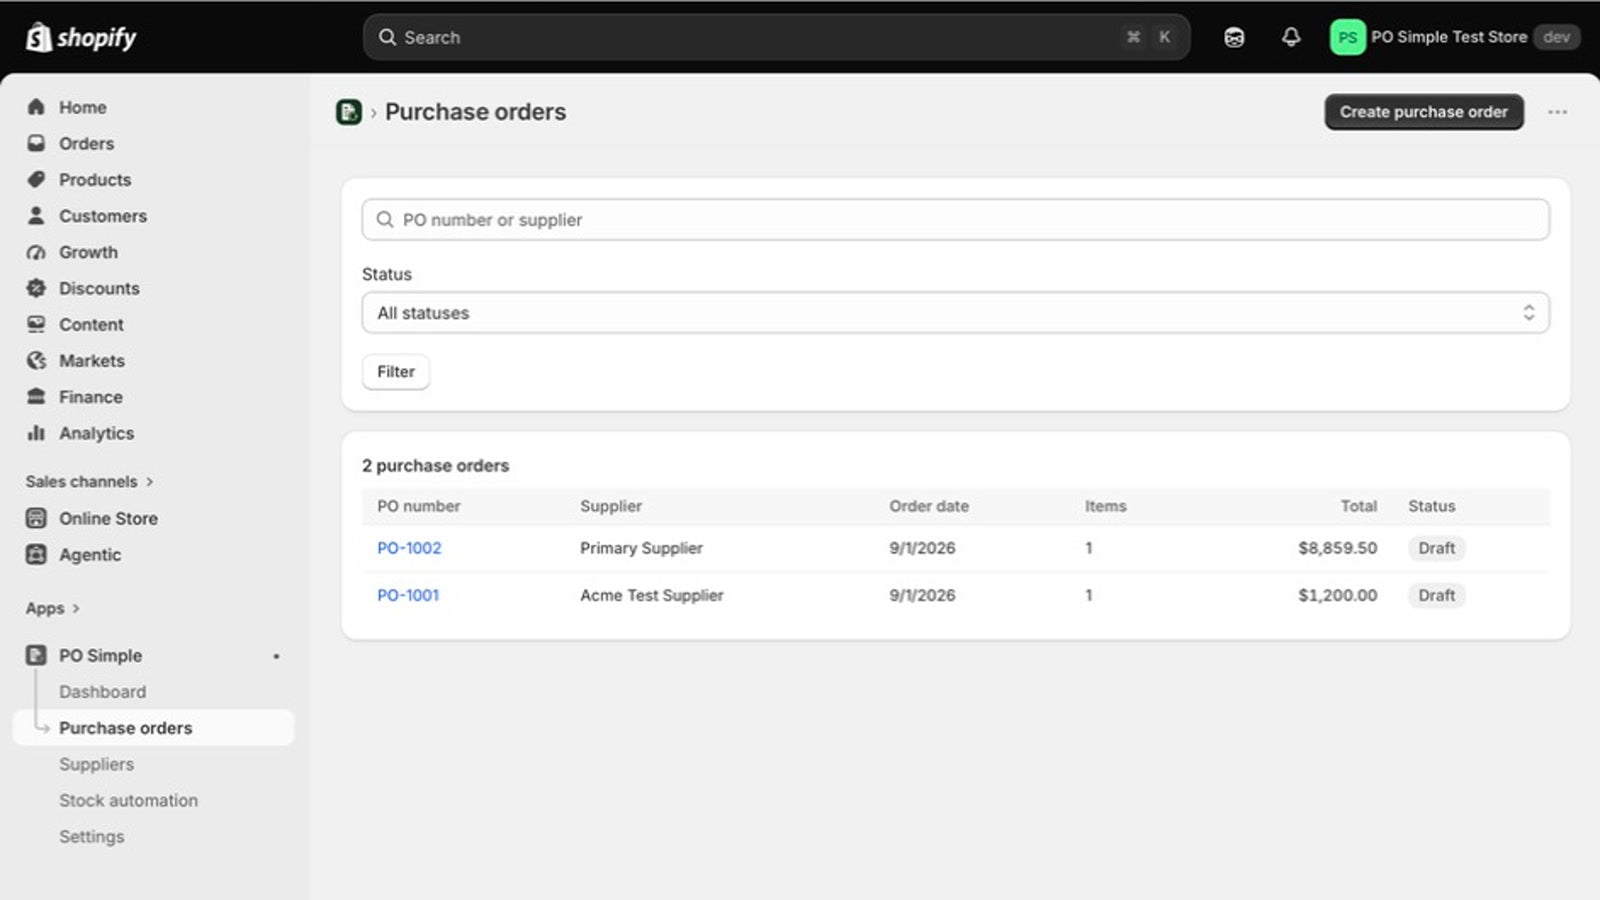The width and height of the screenshot is (1600, 900).
Task: Click the Discounts icon in sidebar
Action: point(36,288)
